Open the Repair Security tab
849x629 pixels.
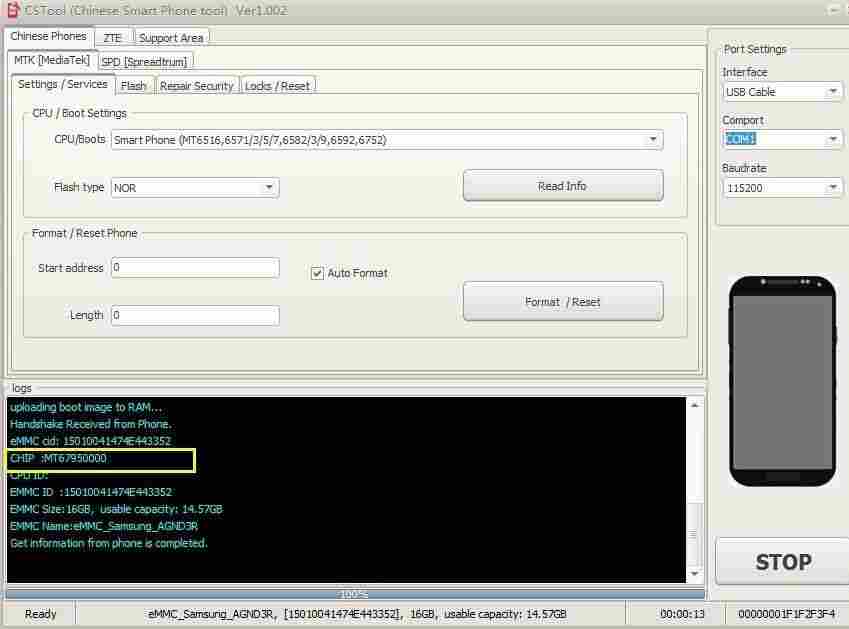pyautogui.click(x=197, y=86)
